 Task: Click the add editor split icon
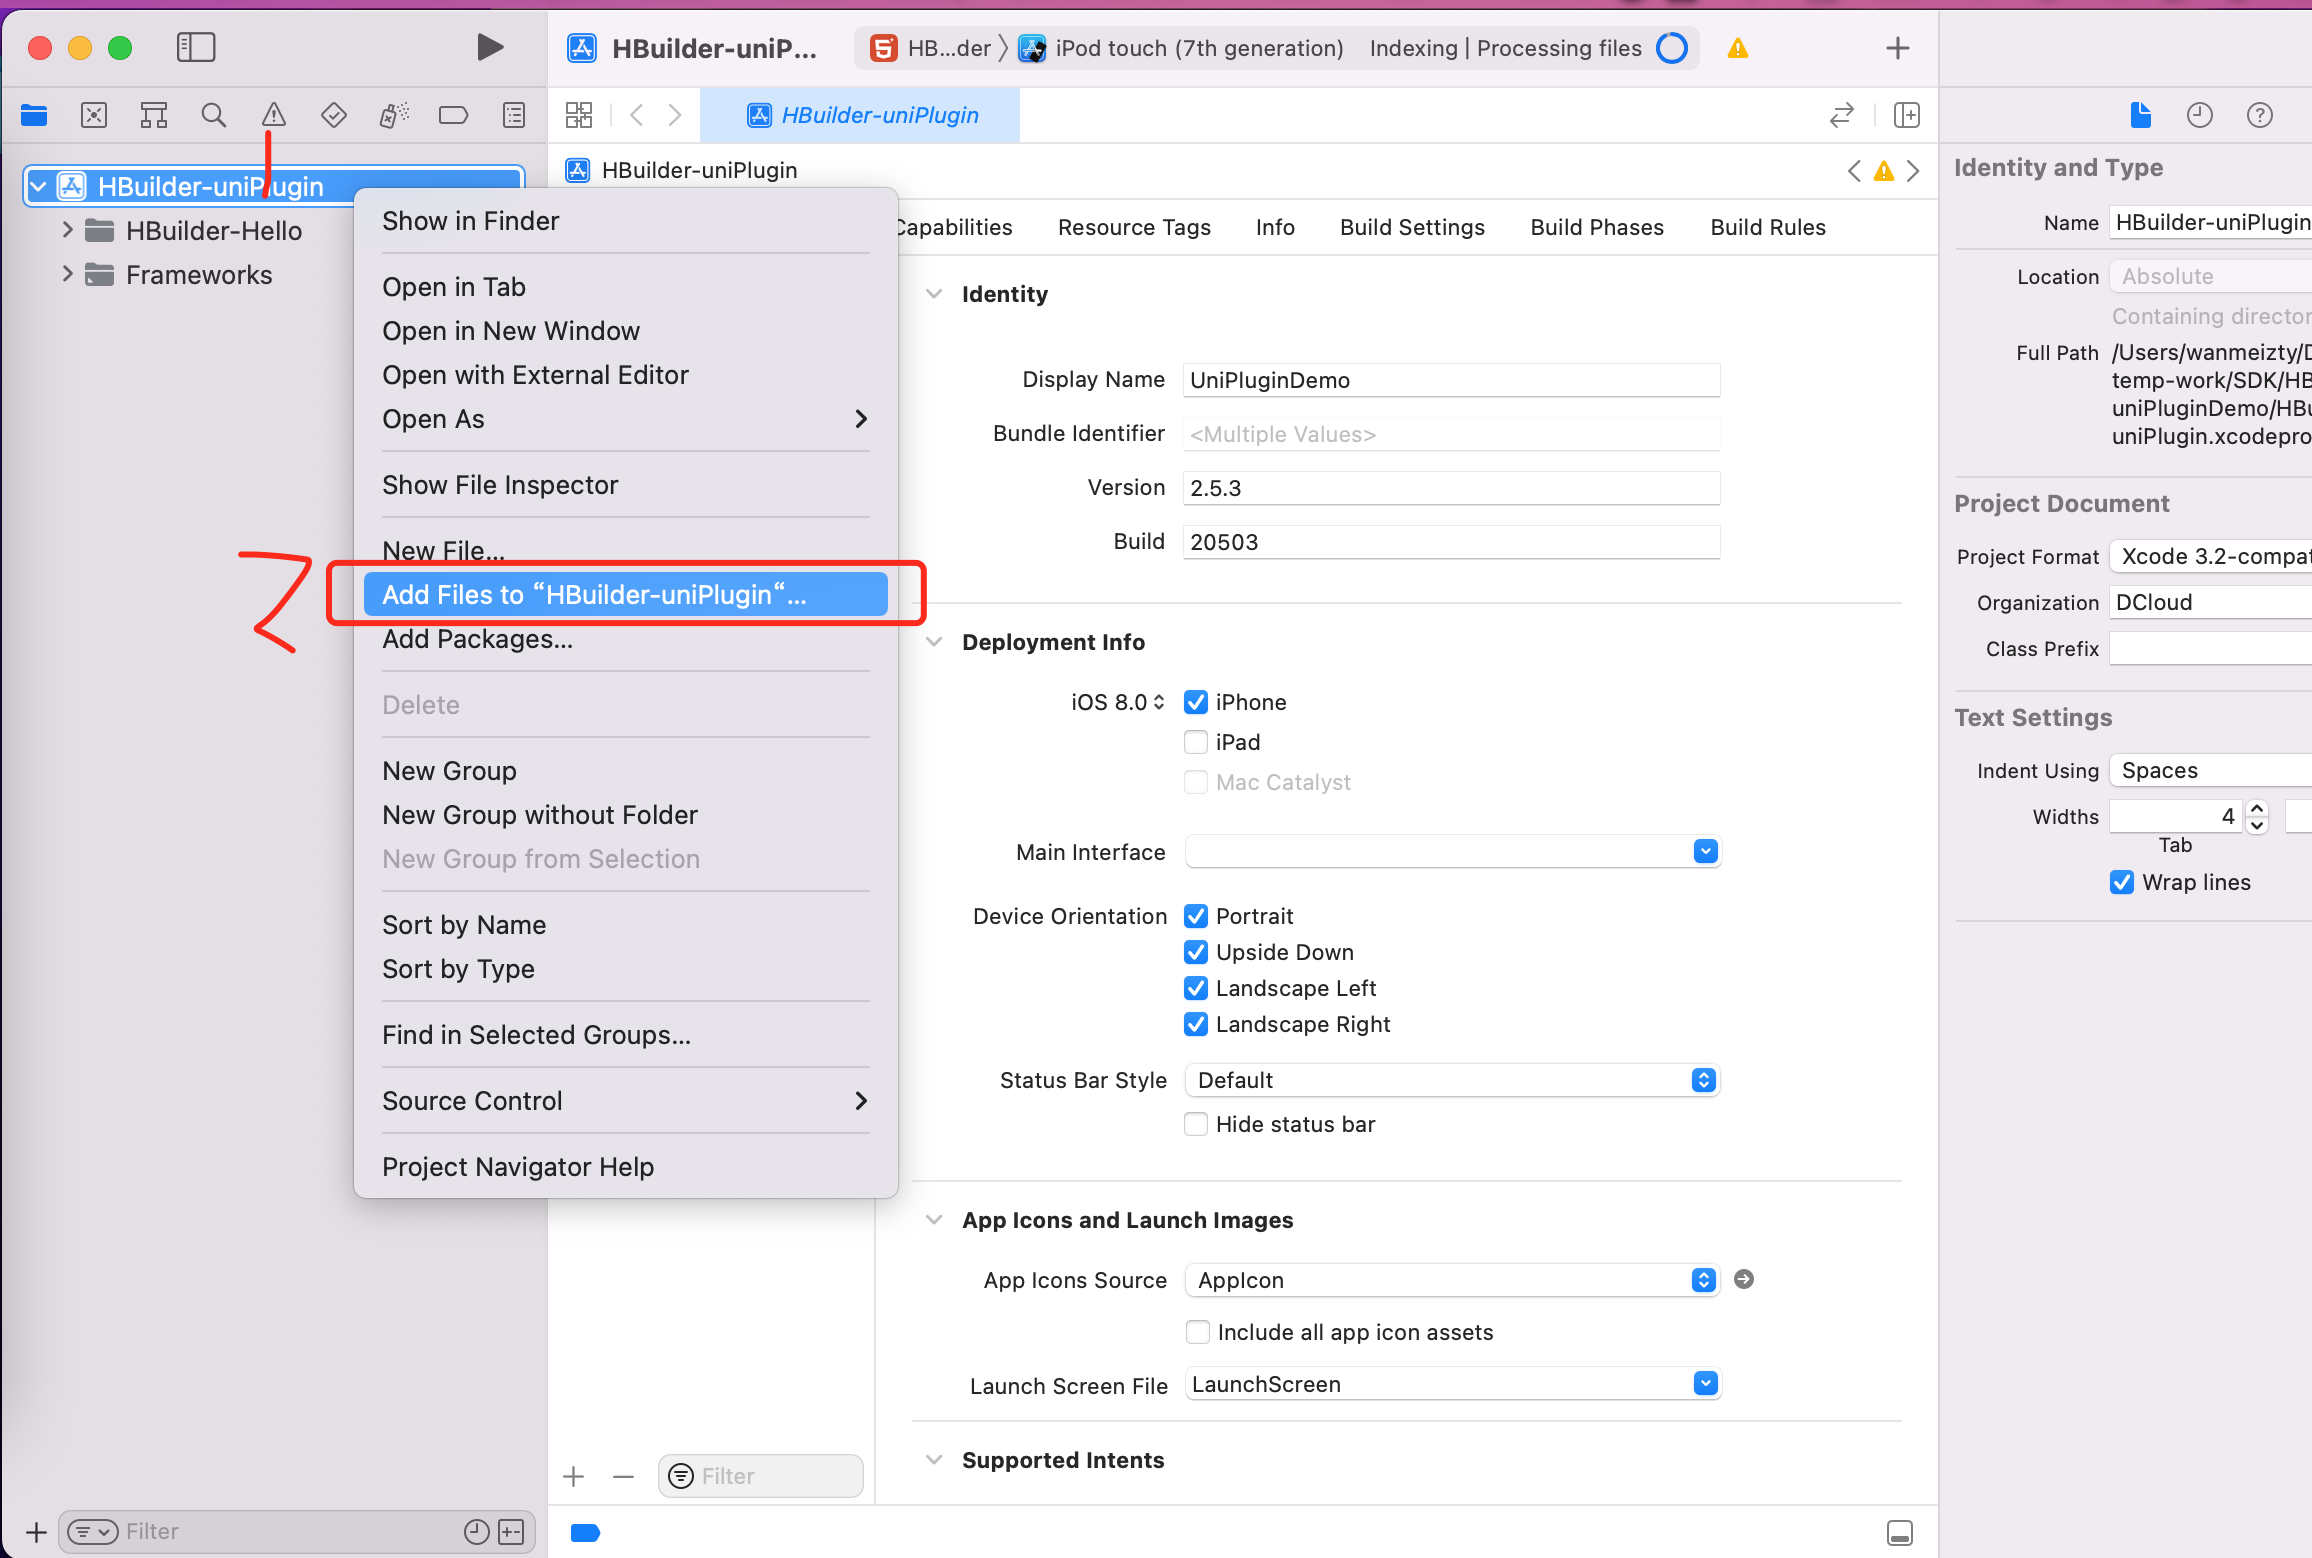(x=1906, y=115)
